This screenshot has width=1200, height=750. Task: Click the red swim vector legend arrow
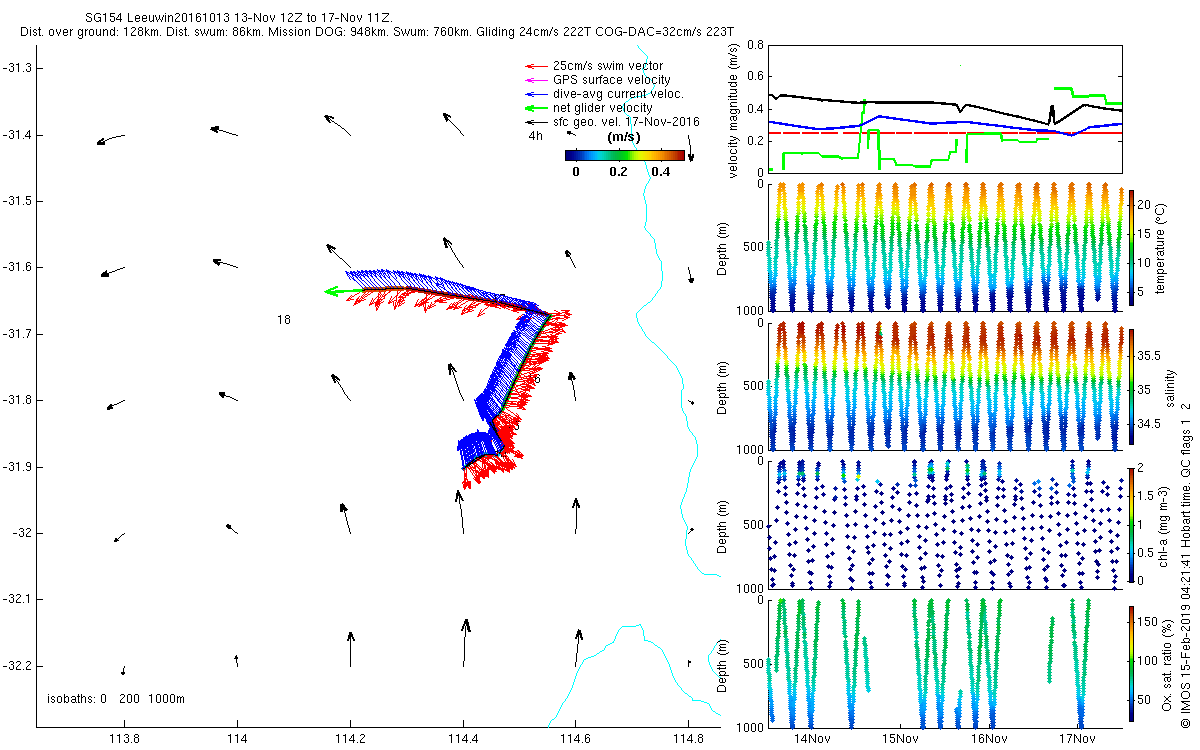pos(536,66)
